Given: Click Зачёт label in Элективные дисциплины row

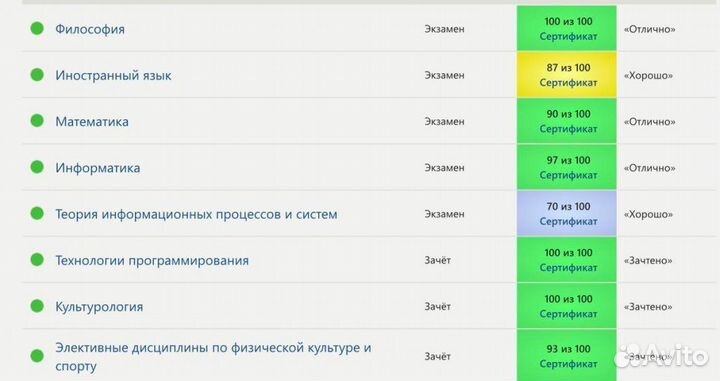Looking at the screenshot, I should click(437, 357).
